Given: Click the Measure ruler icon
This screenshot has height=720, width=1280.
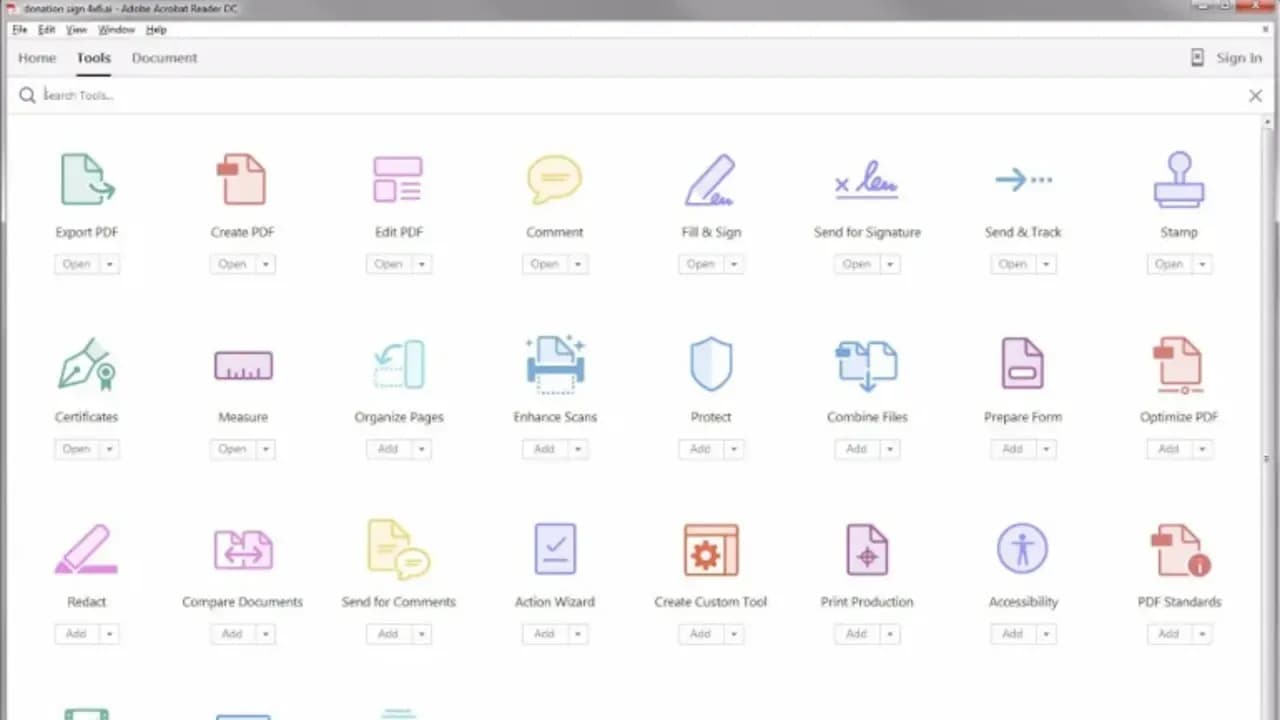Looking at the screenshot, I should 243,366.
